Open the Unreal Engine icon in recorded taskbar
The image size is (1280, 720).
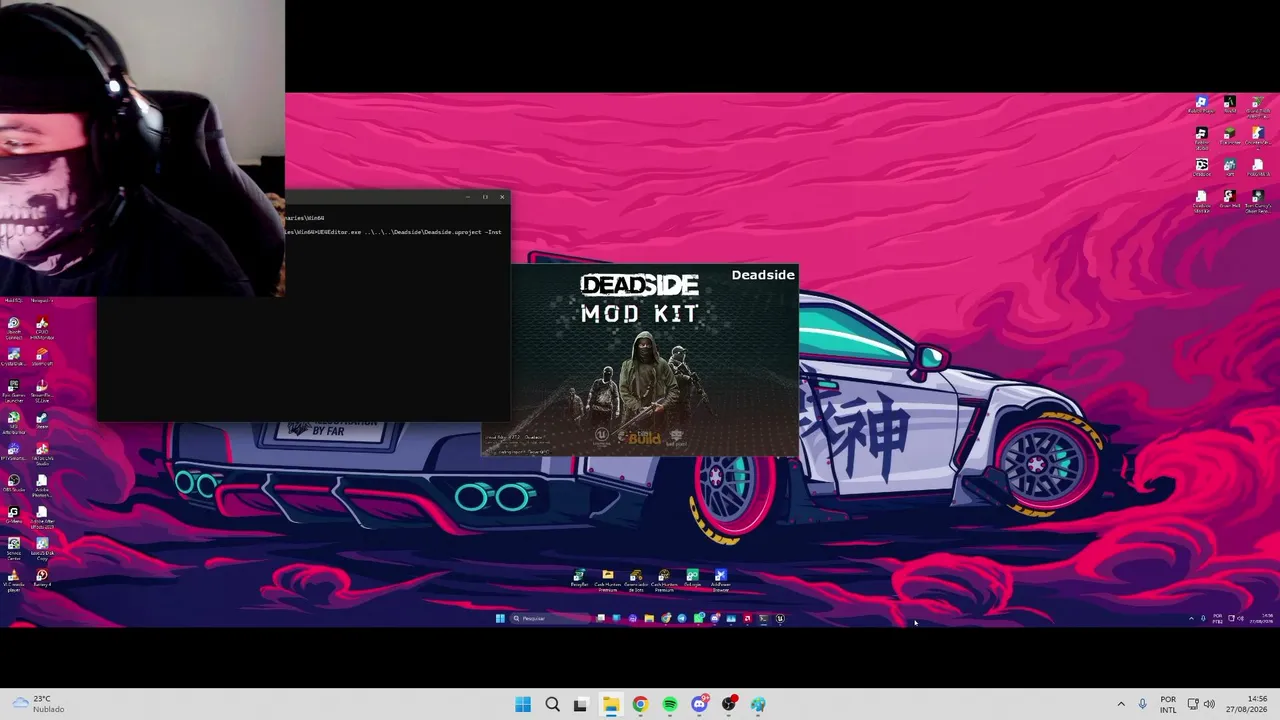[780, 618]
